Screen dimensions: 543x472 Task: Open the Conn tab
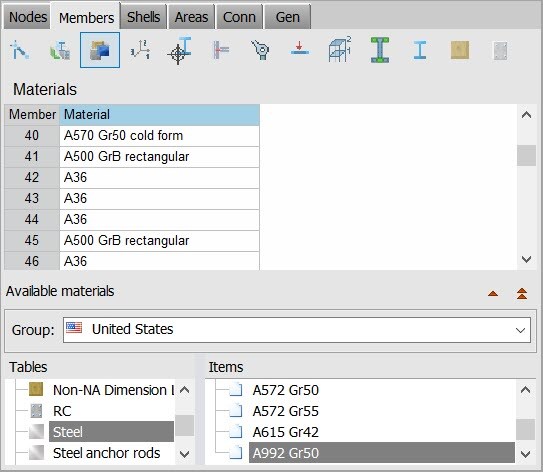point(239,17)
